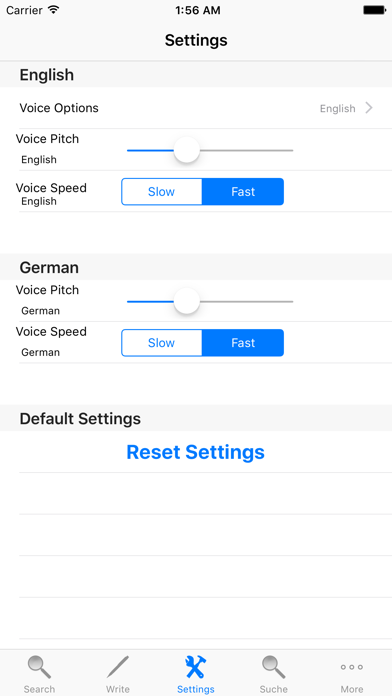The image size is (392, 696).
Task: Set German Voice Speed to Fast
Action: [x=243, y=343]
